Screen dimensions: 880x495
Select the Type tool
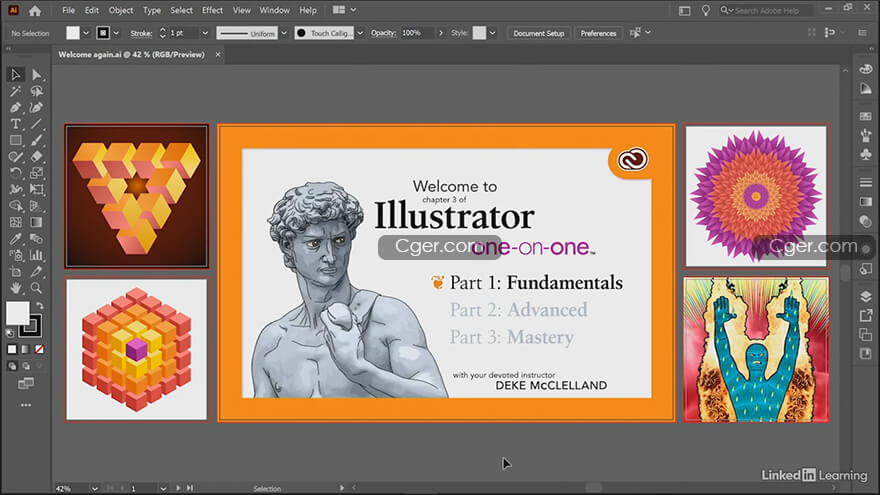point(16,124)
